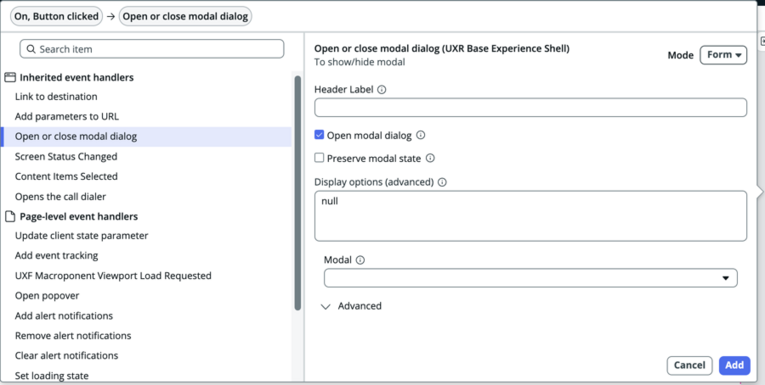Screen dimensions: 765x385
Task: Click the To show/hide modal description
Action: pos(360,62)
